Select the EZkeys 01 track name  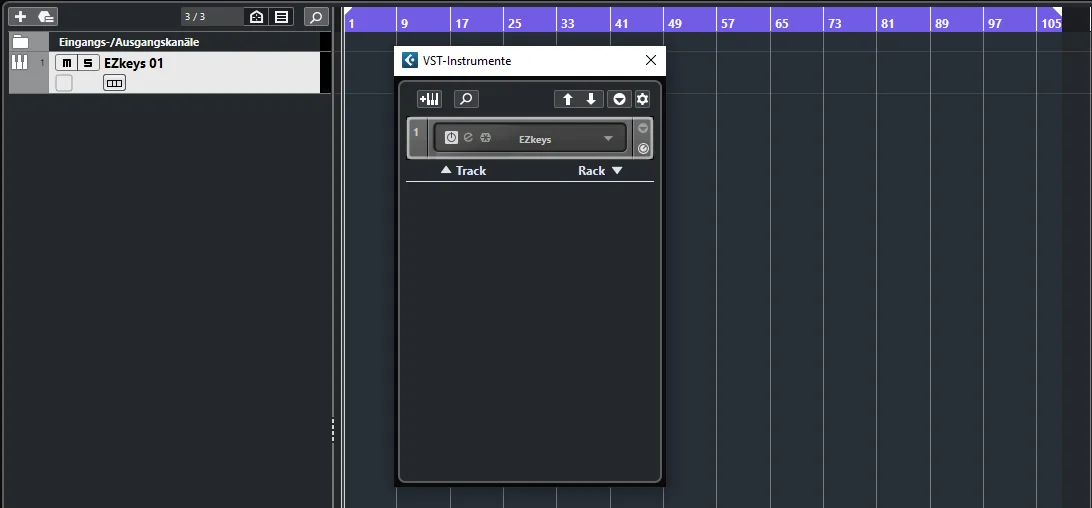(134, 63)
